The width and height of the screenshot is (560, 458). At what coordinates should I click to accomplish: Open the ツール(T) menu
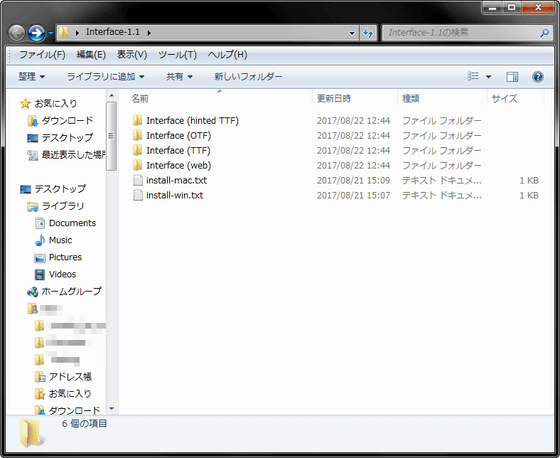[178, 55]
